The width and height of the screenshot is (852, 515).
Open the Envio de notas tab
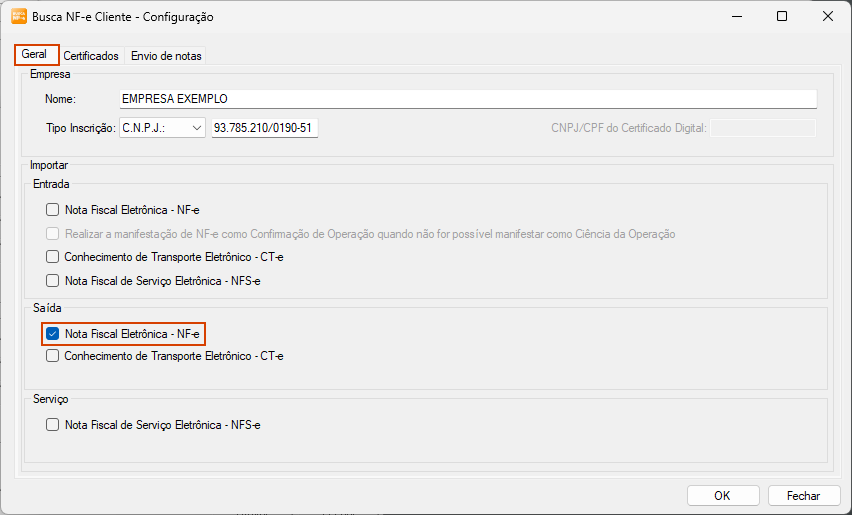click(166, 56)
